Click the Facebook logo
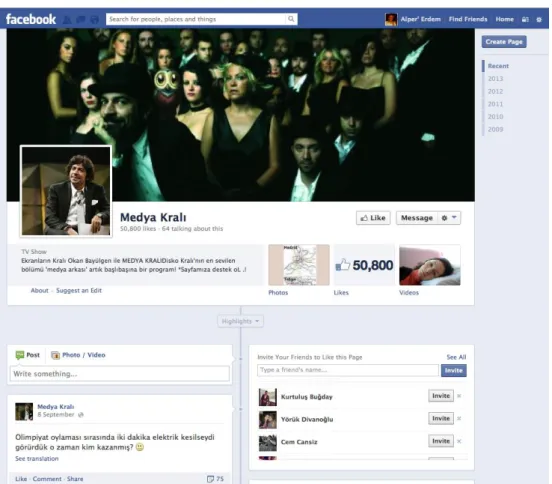Image resolution: width=552 pixels, height=484 pixels. [31, 19]
